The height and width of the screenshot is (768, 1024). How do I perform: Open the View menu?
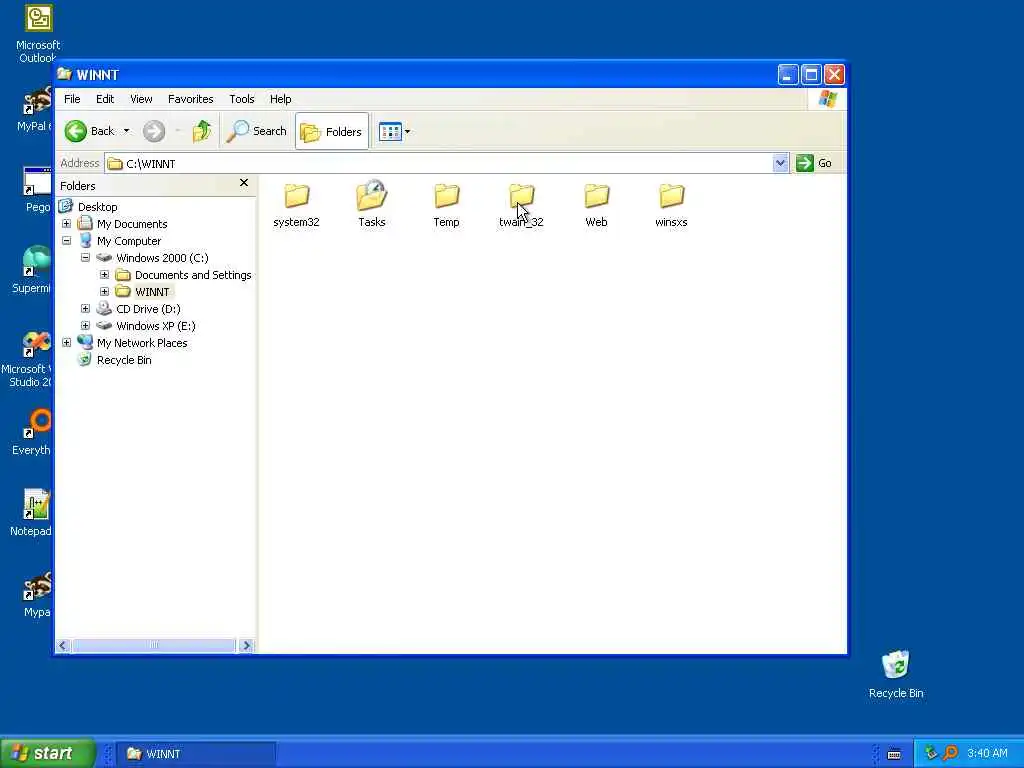pyautogui.click(x=141, y=99)
